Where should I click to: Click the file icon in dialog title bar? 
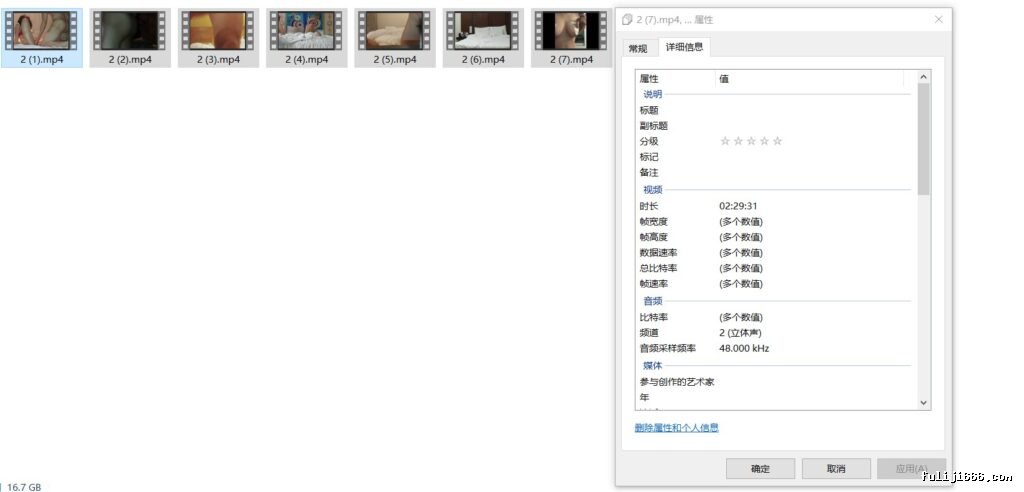[x=627, y=20]
